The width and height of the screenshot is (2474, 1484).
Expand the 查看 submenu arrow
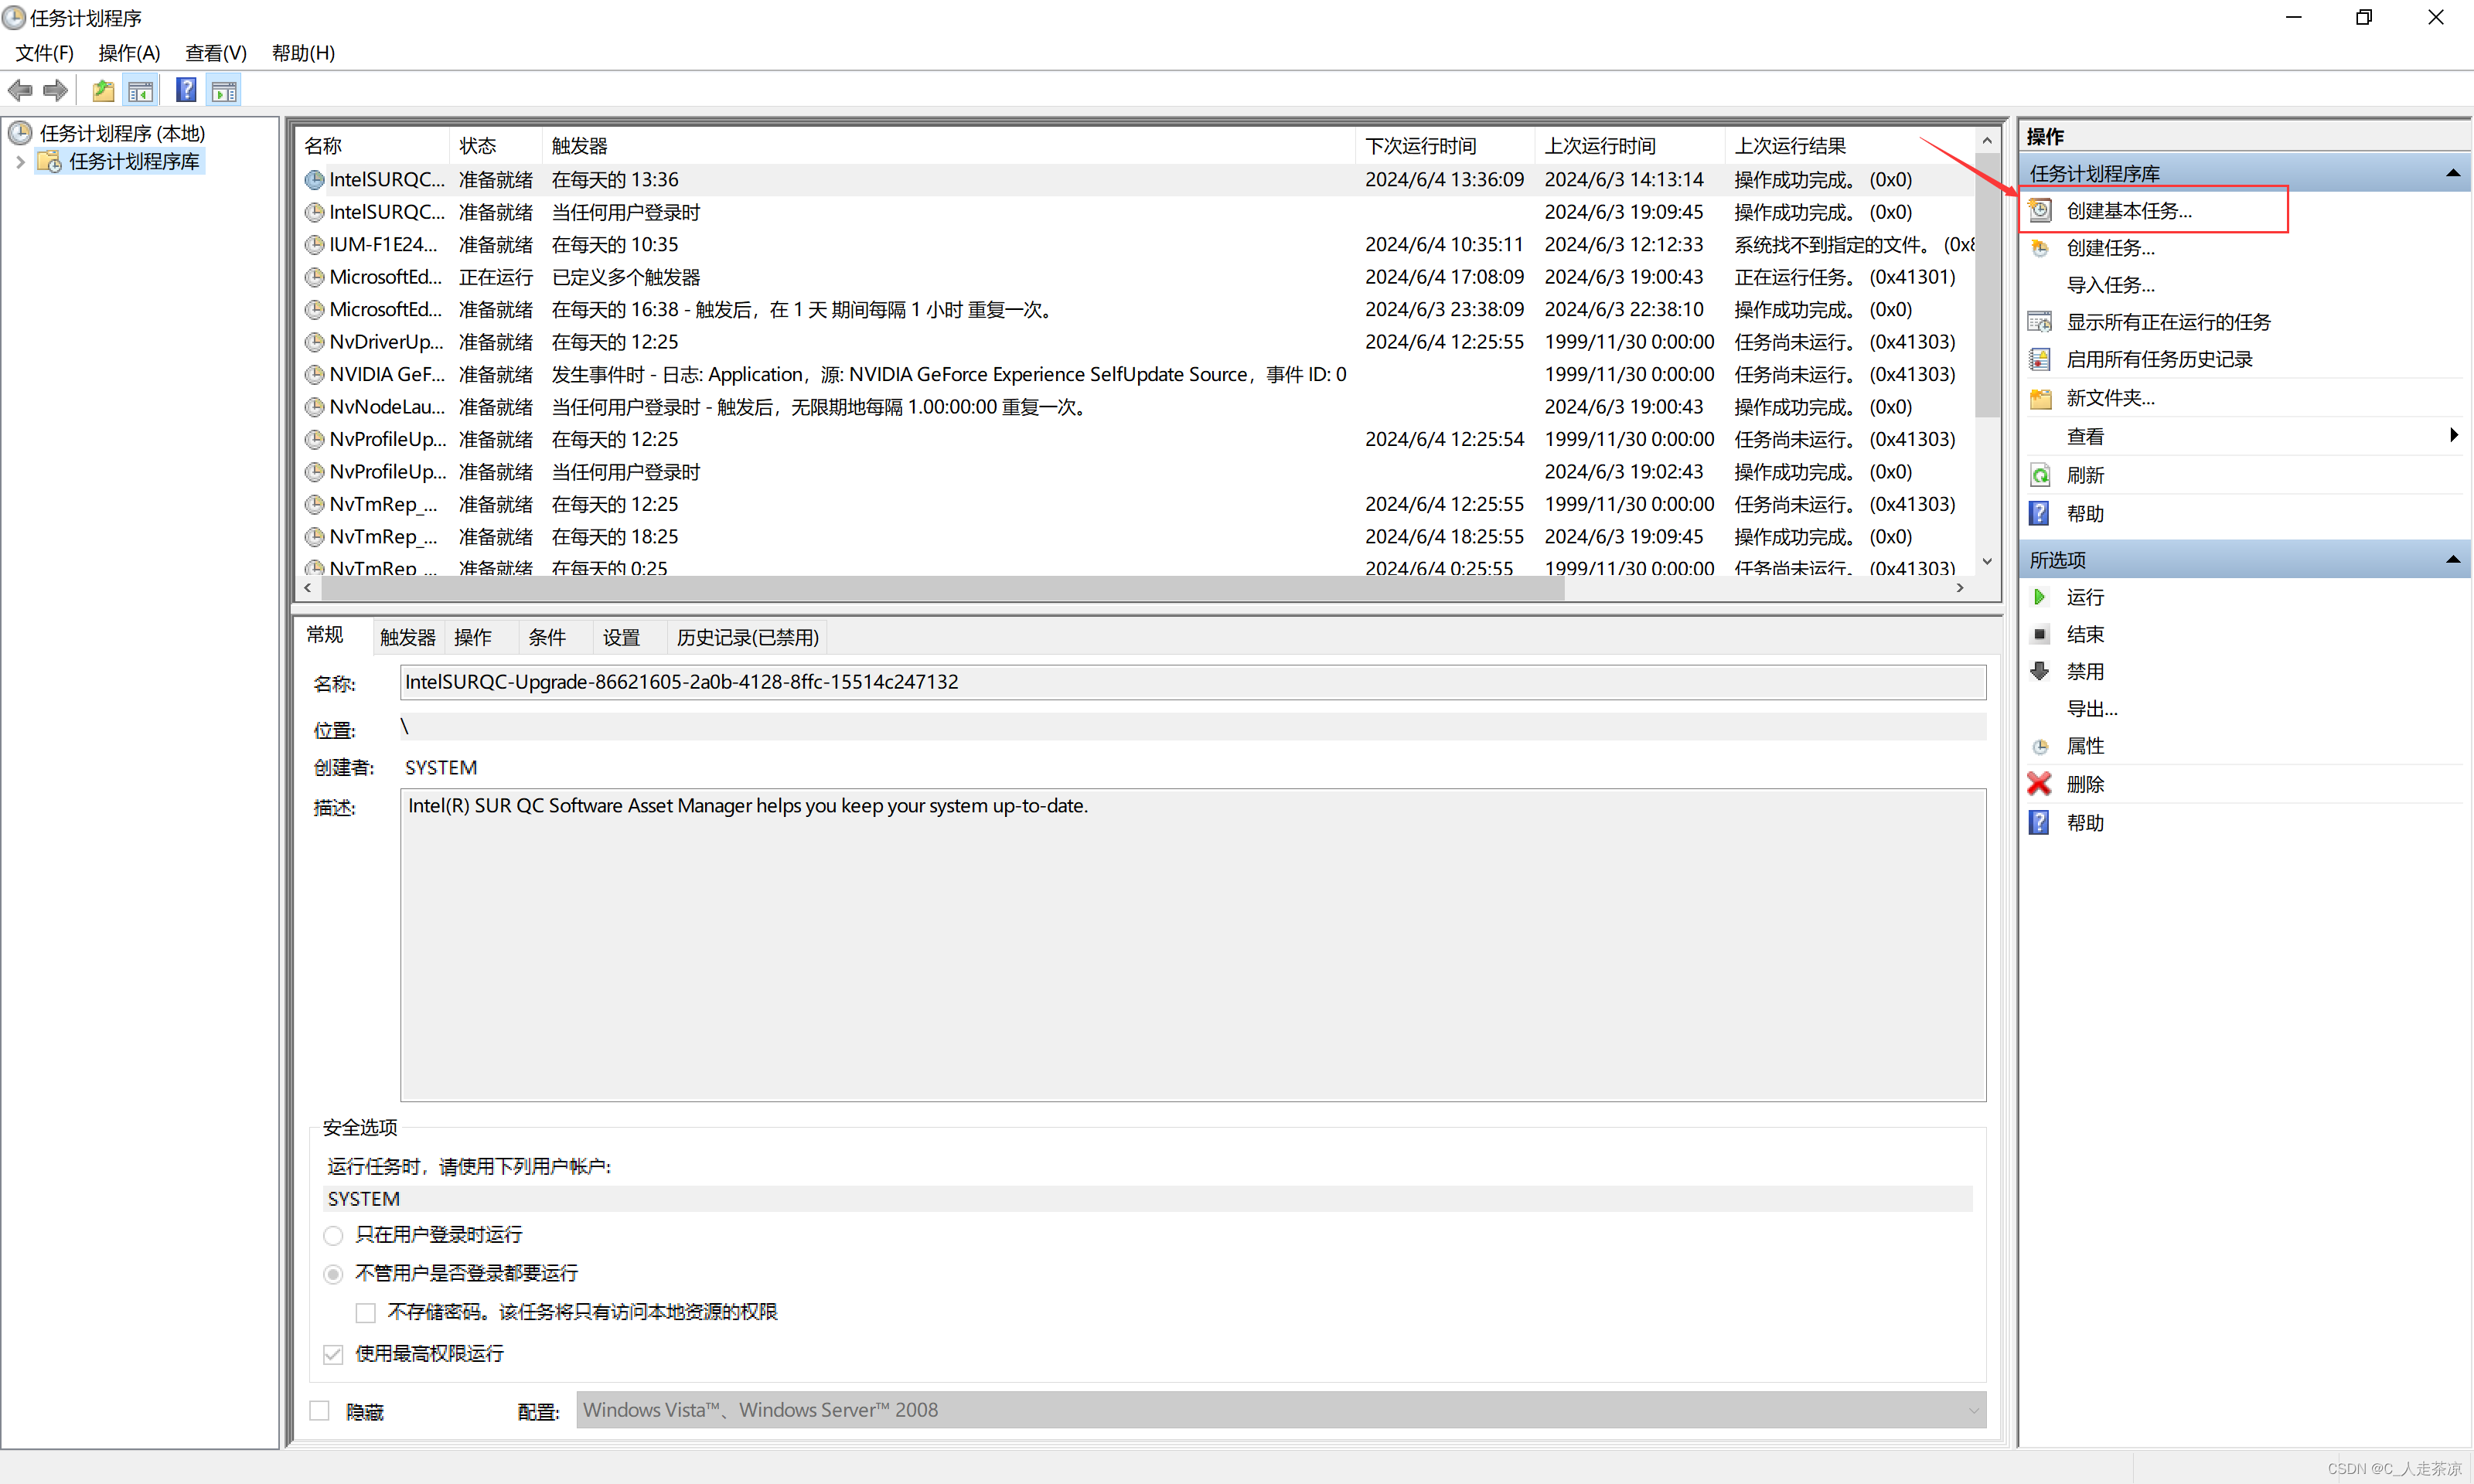click(x=2453, y=435)
